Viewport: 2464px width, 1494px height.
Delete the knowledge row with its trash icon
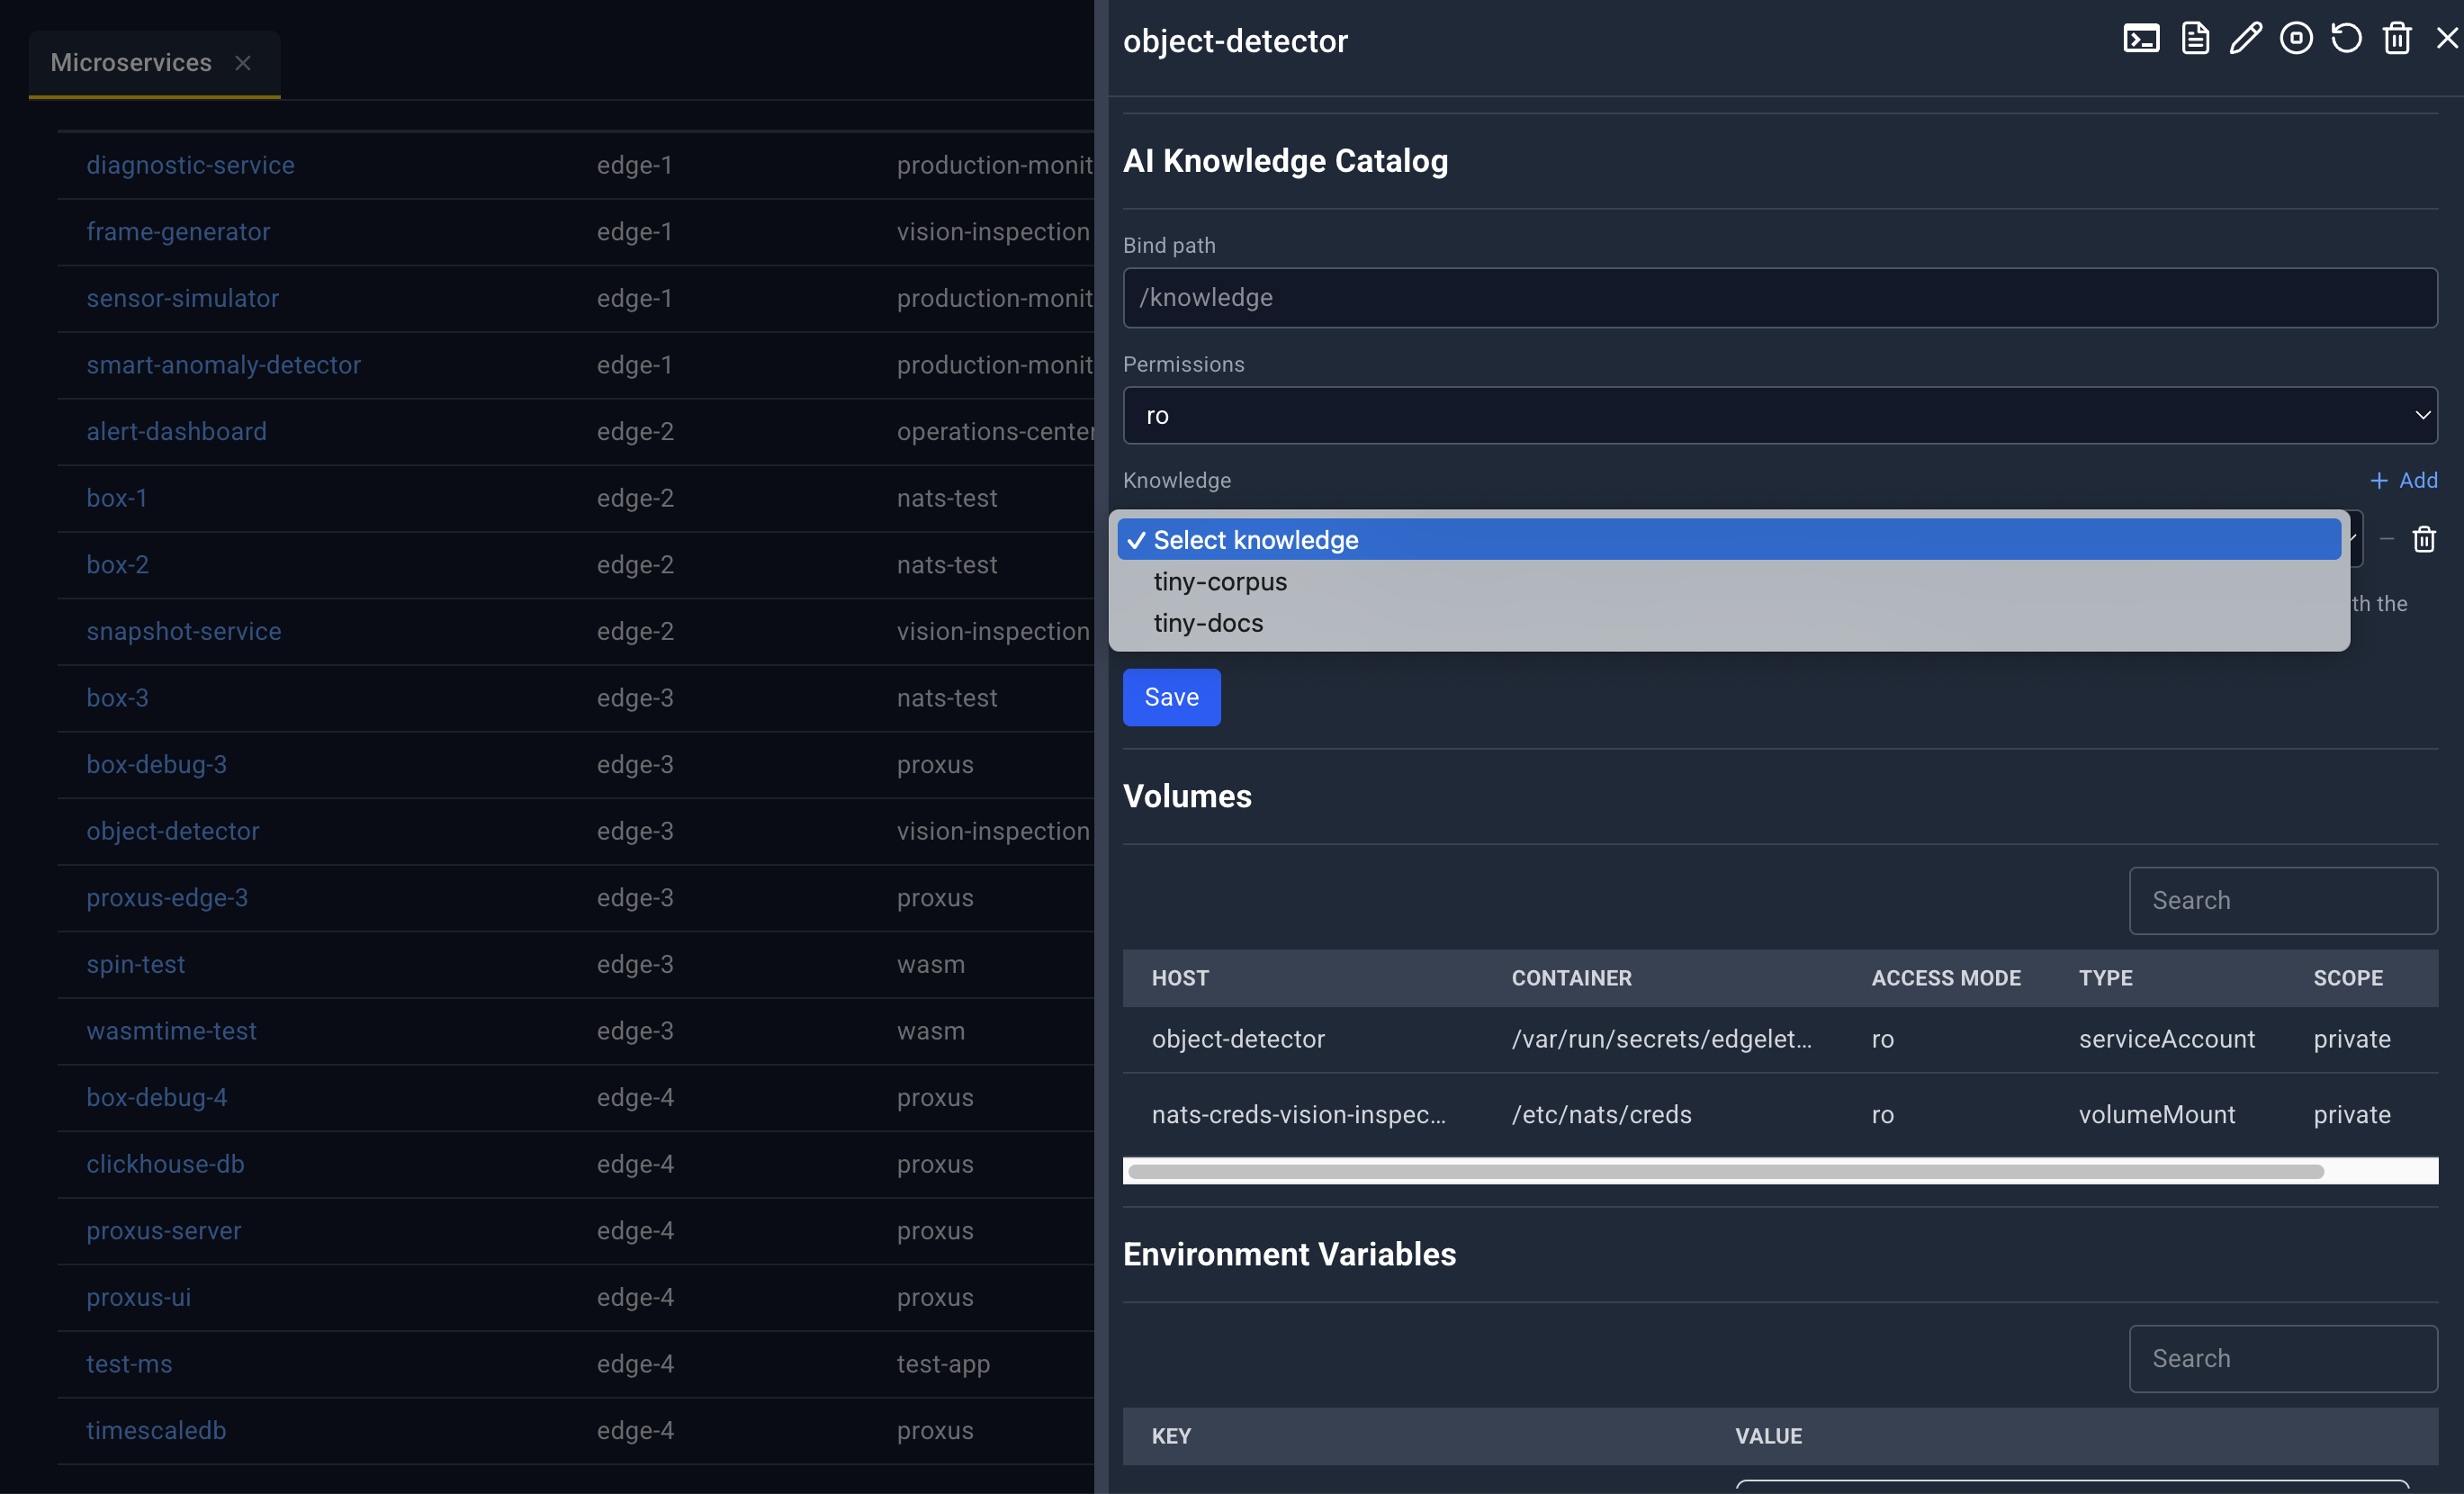[x=2424, y=539]
